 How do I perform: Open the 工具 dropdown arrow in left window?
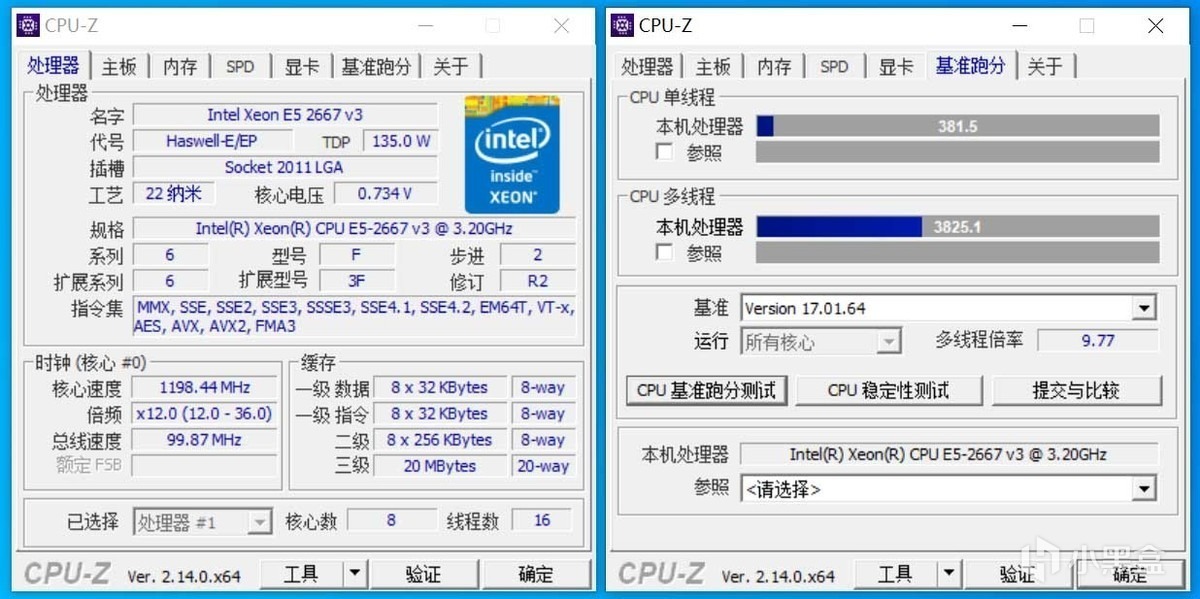[x=355, y=574]
